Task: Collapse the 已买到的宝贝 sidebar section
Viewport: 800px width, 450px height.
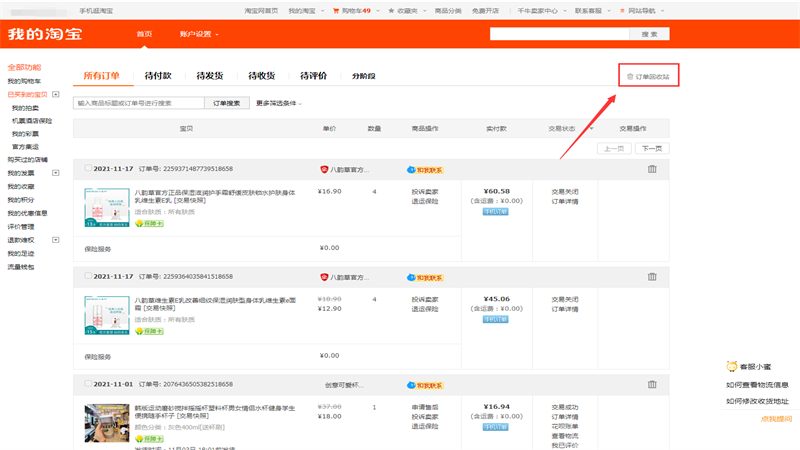Action: point(56,94)
